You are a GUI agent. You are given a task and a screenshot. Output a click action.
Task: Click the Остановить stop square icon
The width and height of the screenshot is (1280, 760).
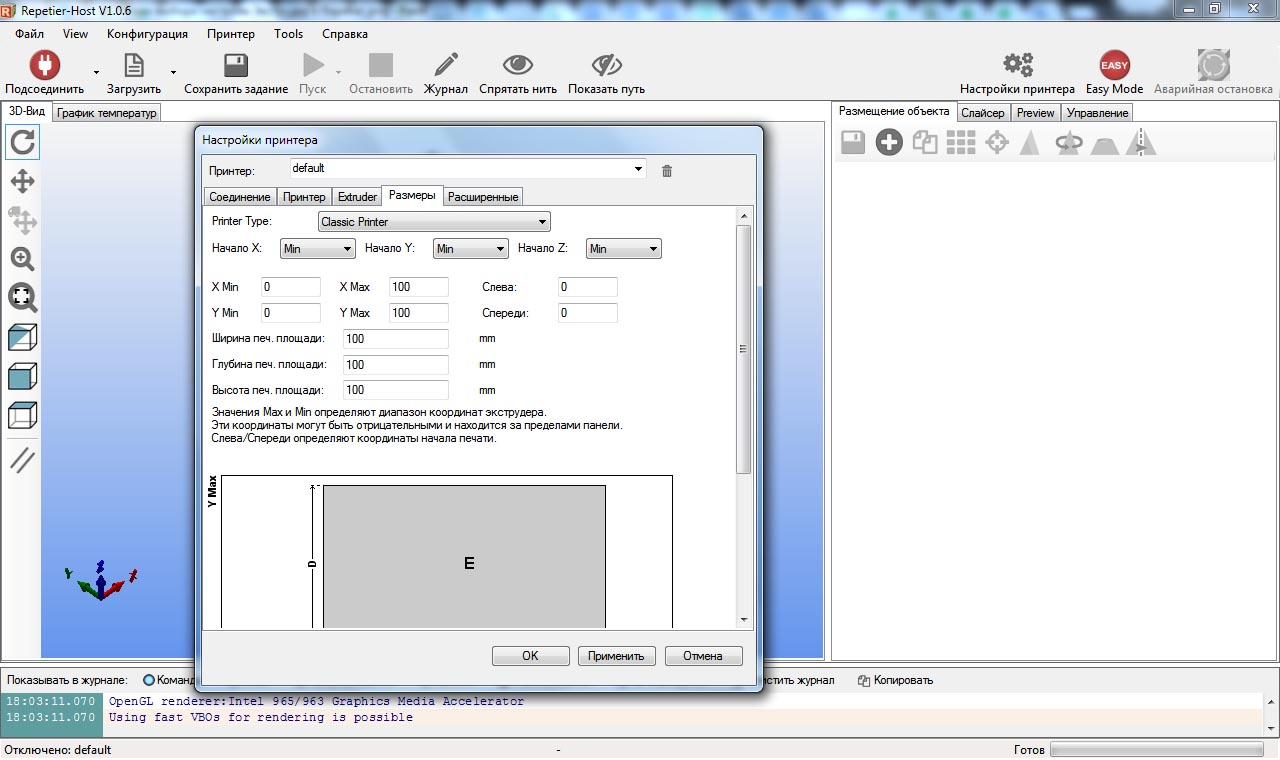coord(381,65)
